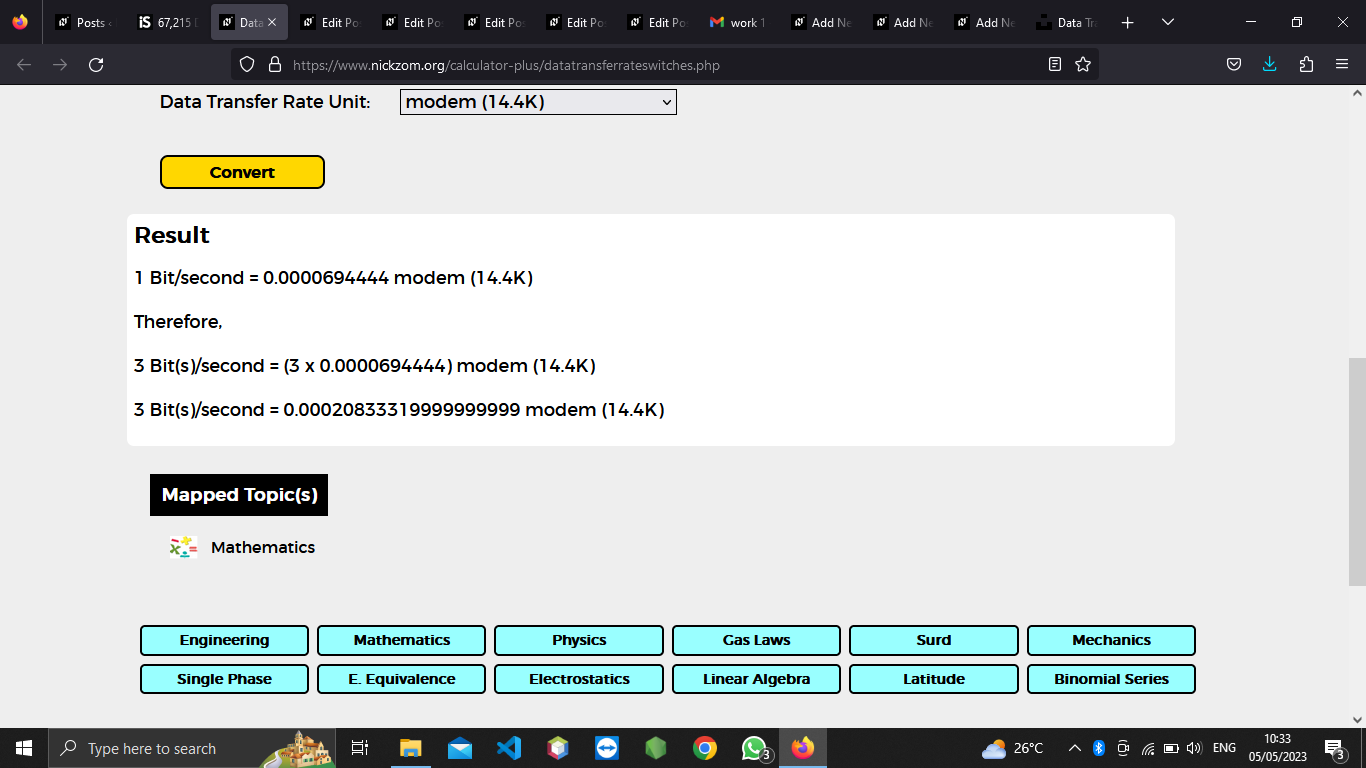Click the Result heading text

(172, 235)
